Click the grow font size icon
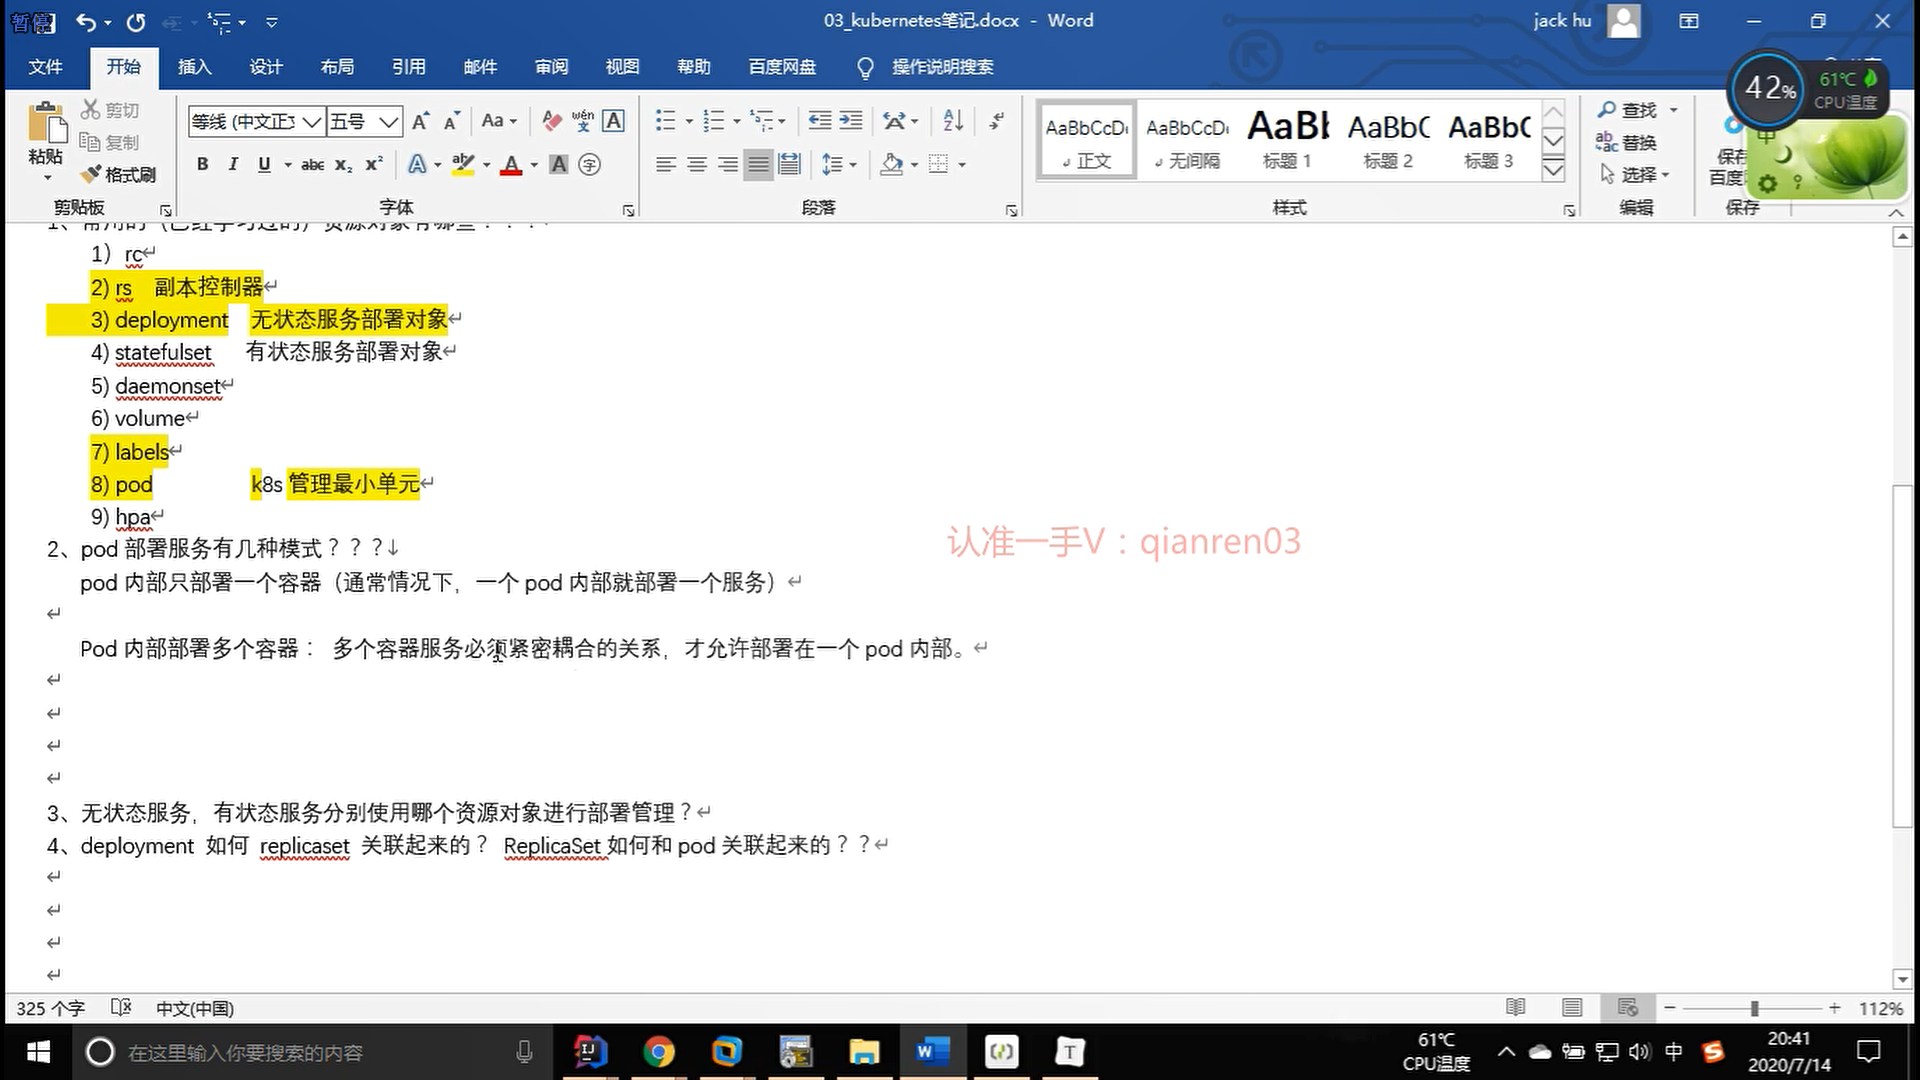Image resolution: width=1920 pixels, height=1080 pixels. 421,121
